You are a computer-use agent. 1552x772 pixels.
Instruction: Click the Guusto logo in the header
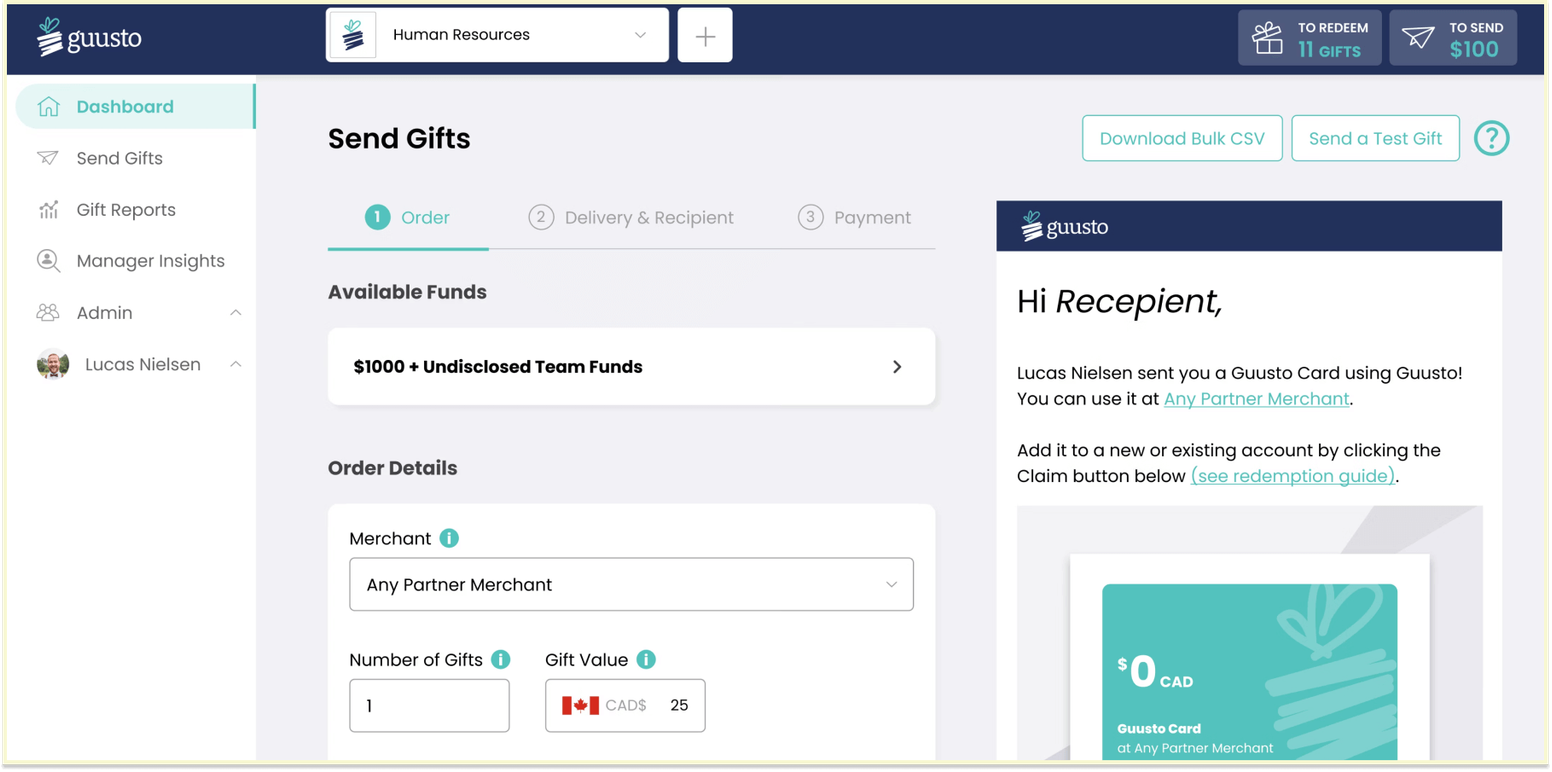pos(89,37)
